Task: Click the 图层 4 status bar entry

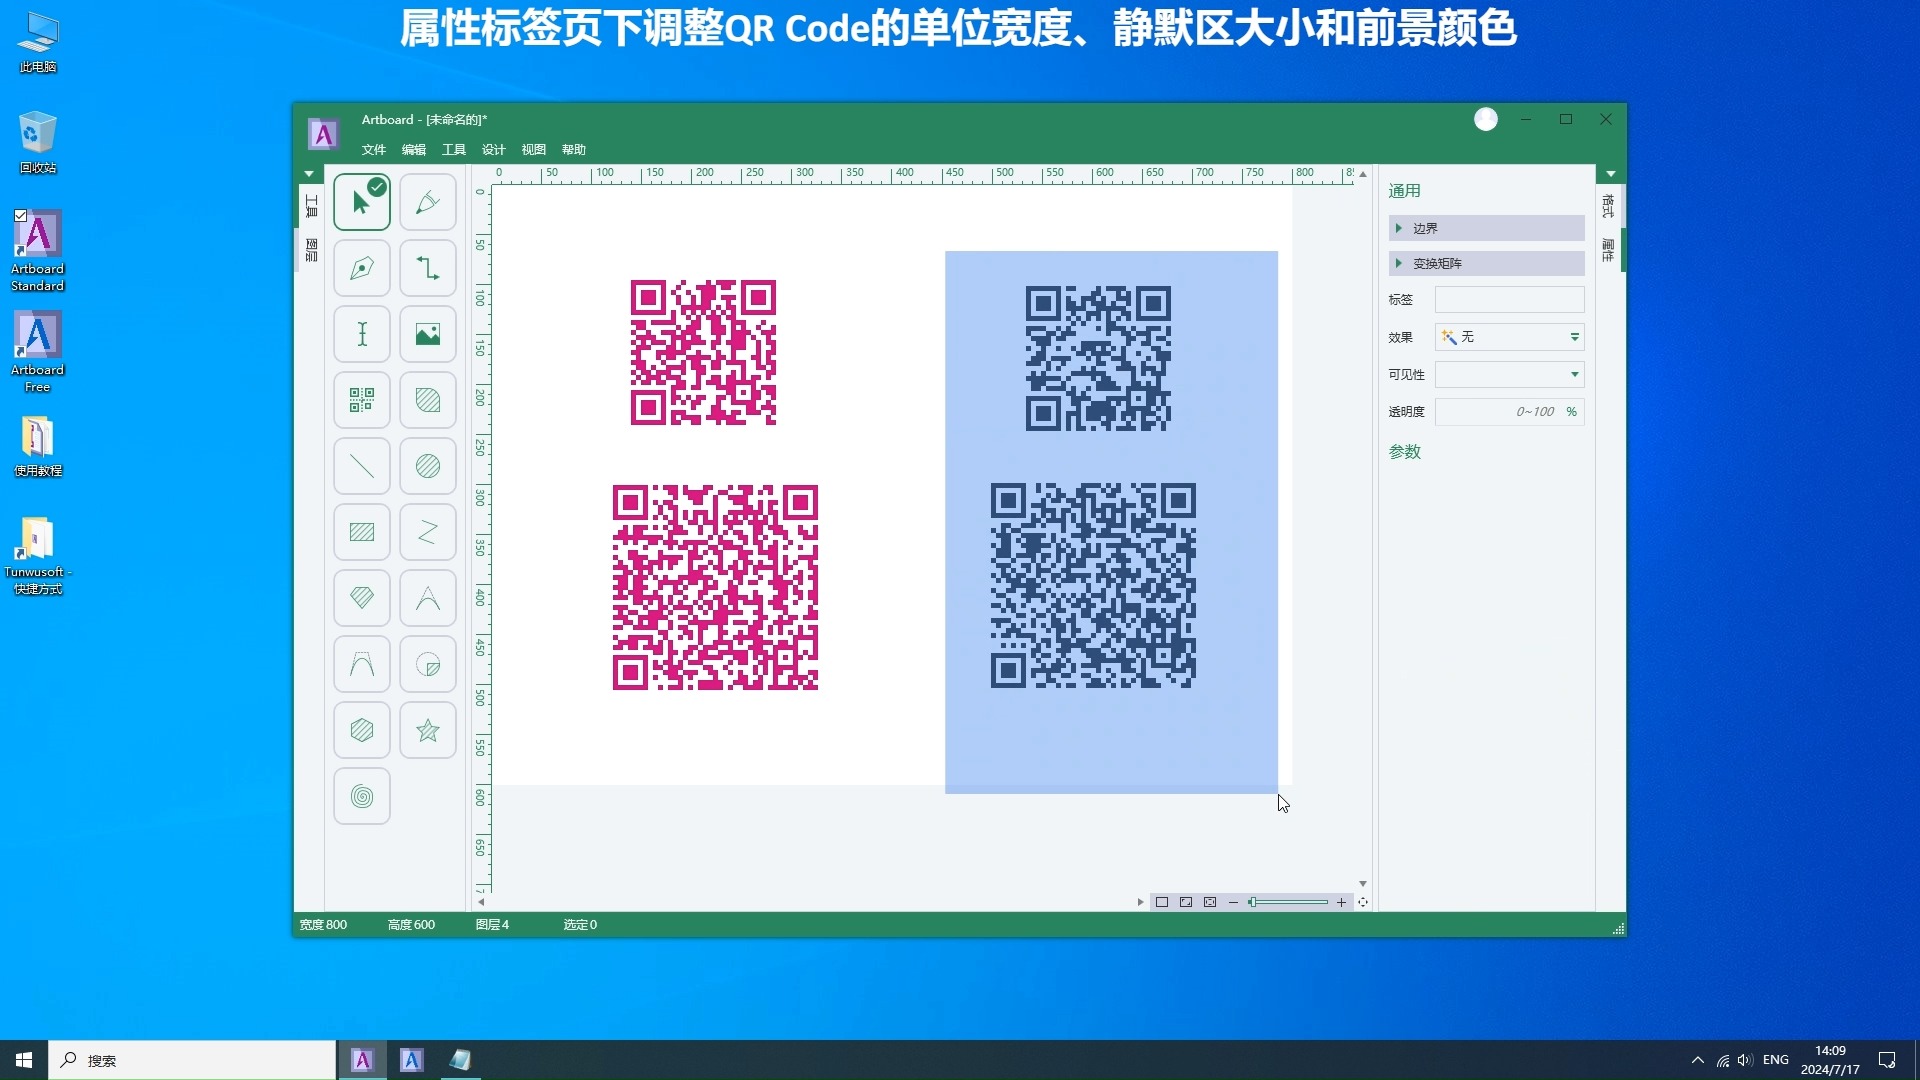Action: tap(492, 925)
